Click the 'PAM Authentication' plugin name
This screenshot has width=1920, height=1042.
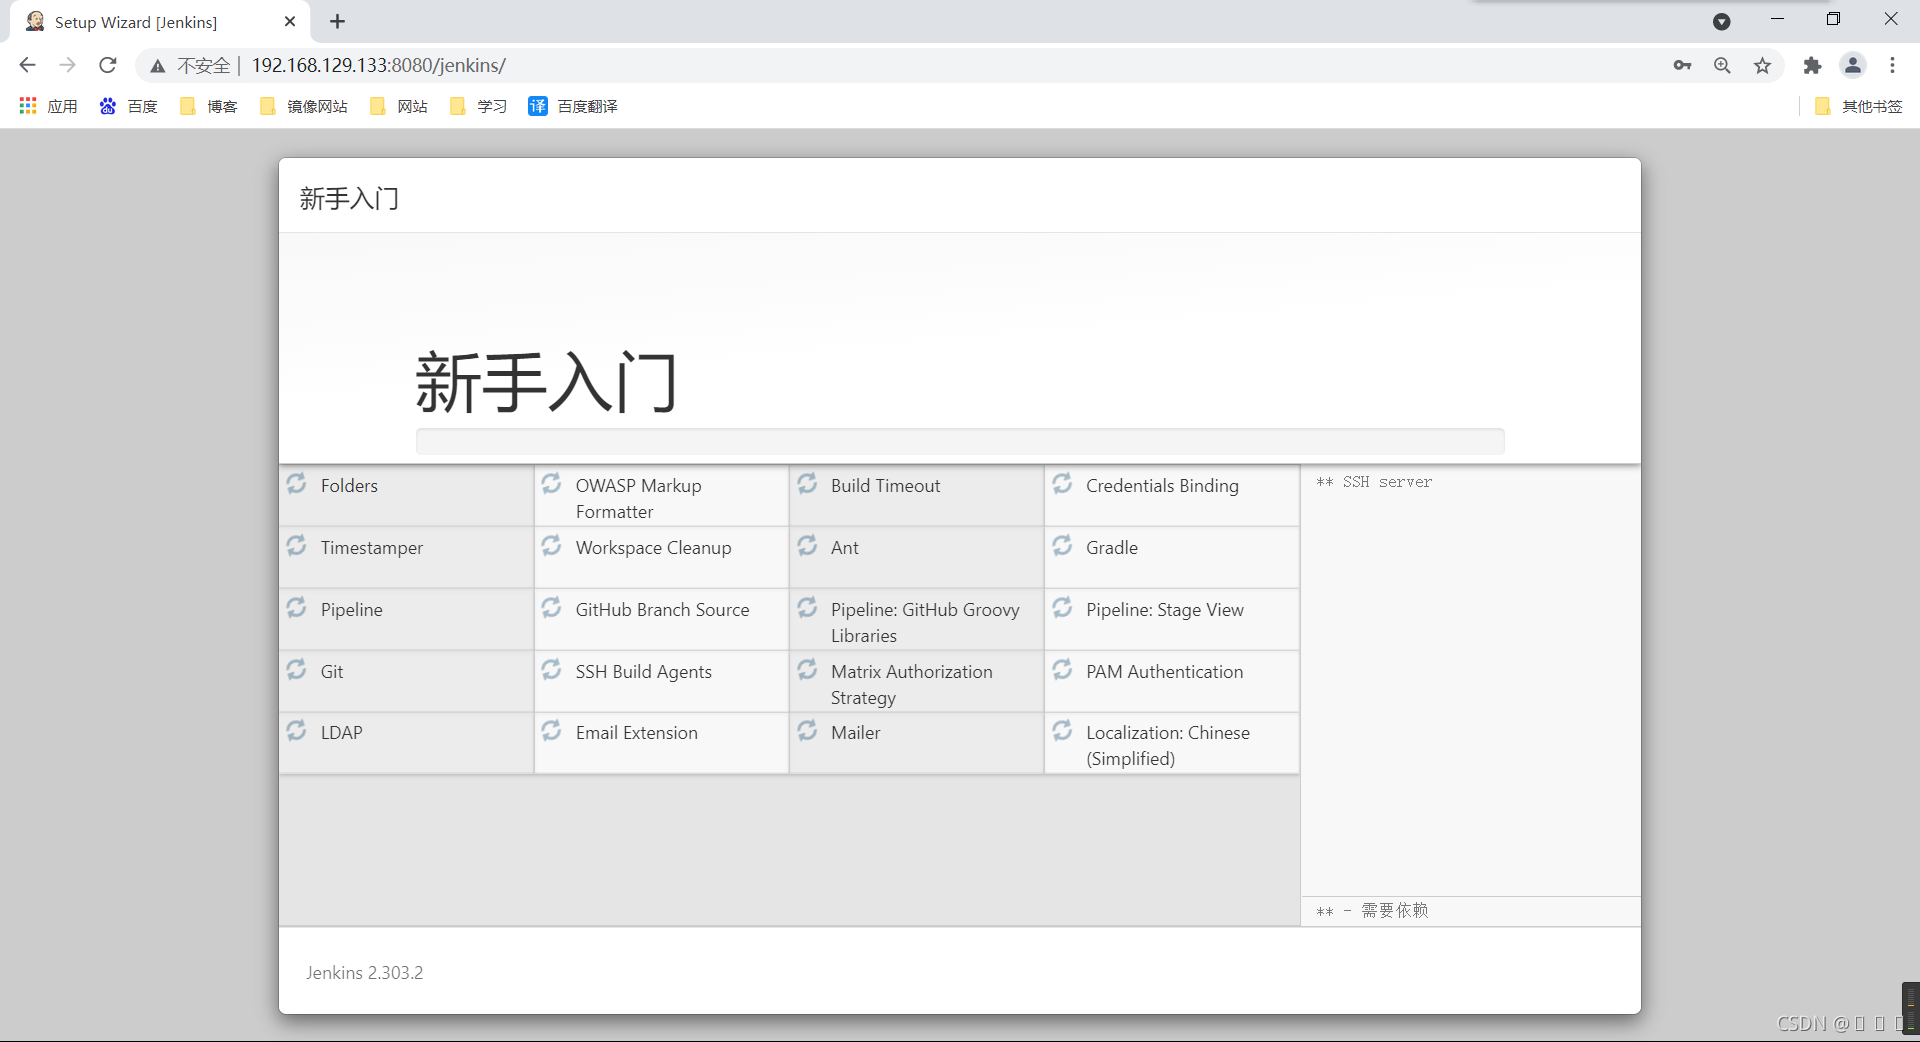[1165, 671]
